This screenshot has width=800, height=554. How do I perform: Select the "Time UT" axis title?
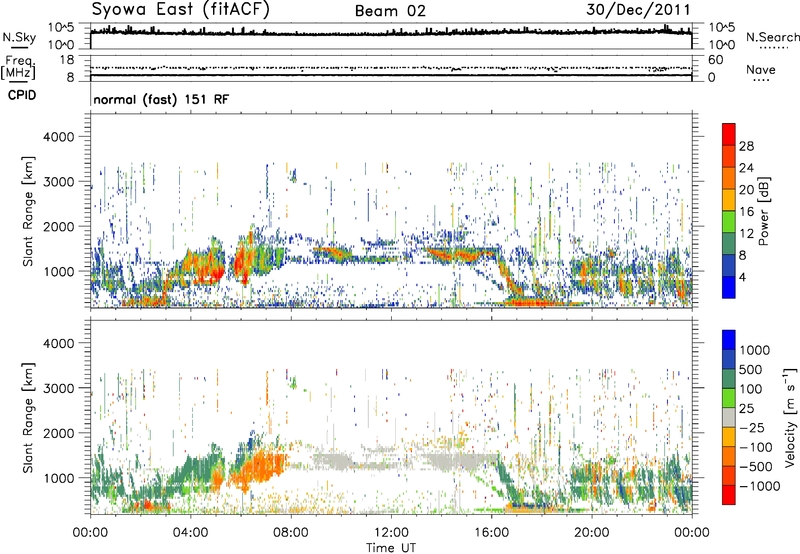click(x=391, y=548)
